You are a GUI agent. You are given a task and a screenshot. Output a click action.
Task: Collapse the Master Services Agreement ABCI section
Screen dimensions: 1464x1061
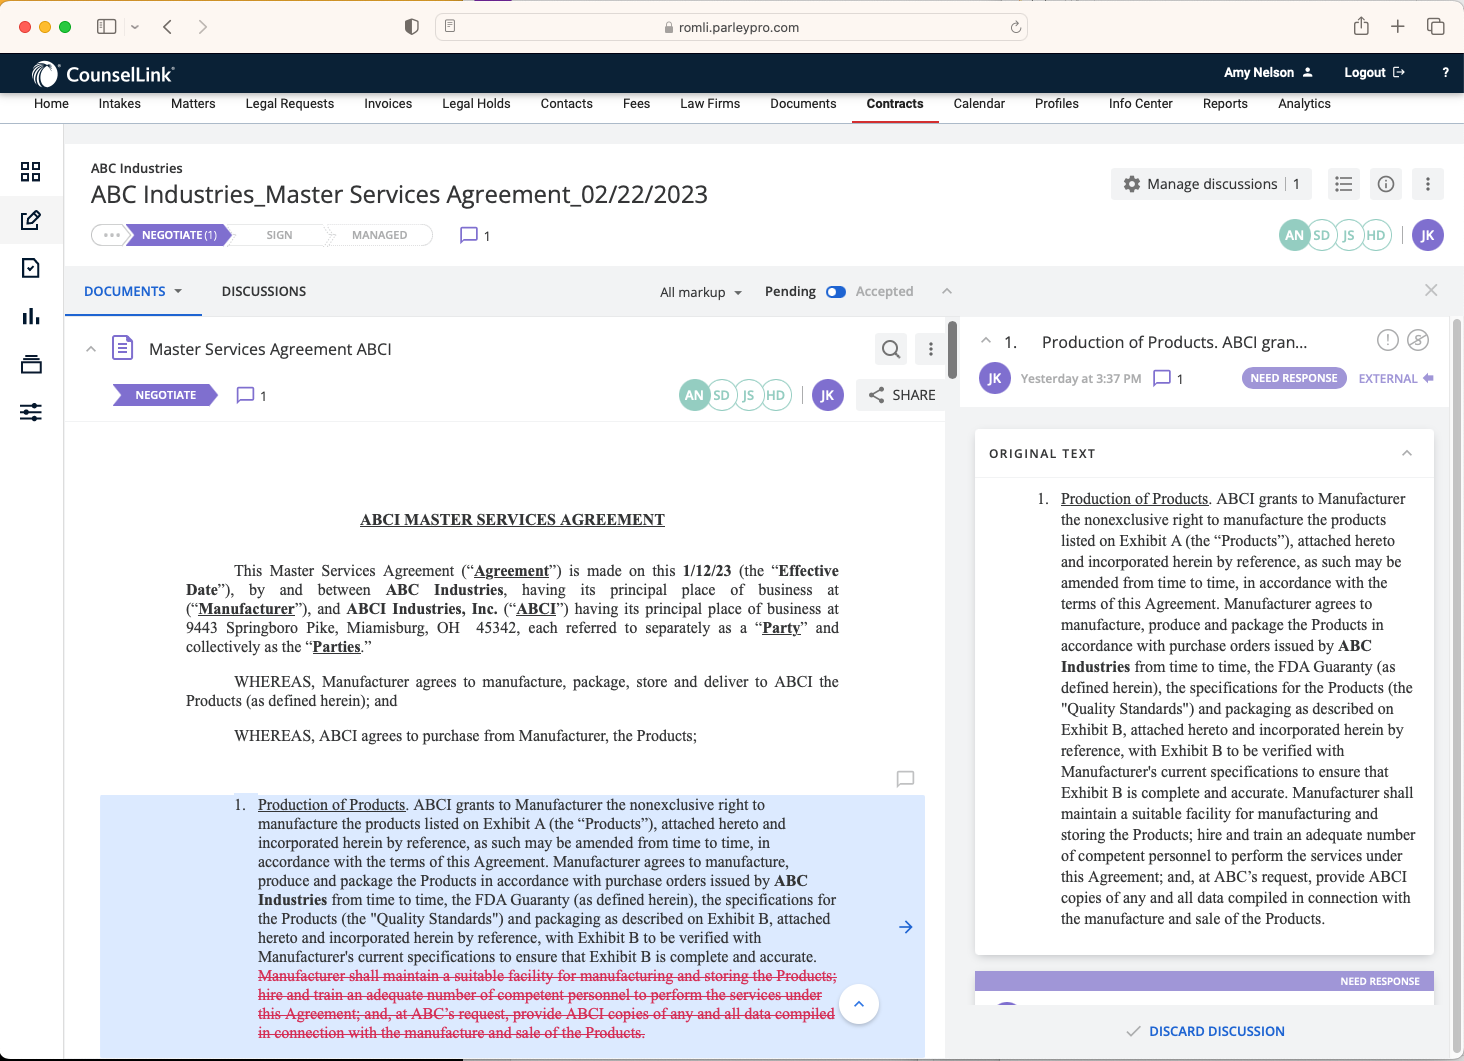(91, 349)
